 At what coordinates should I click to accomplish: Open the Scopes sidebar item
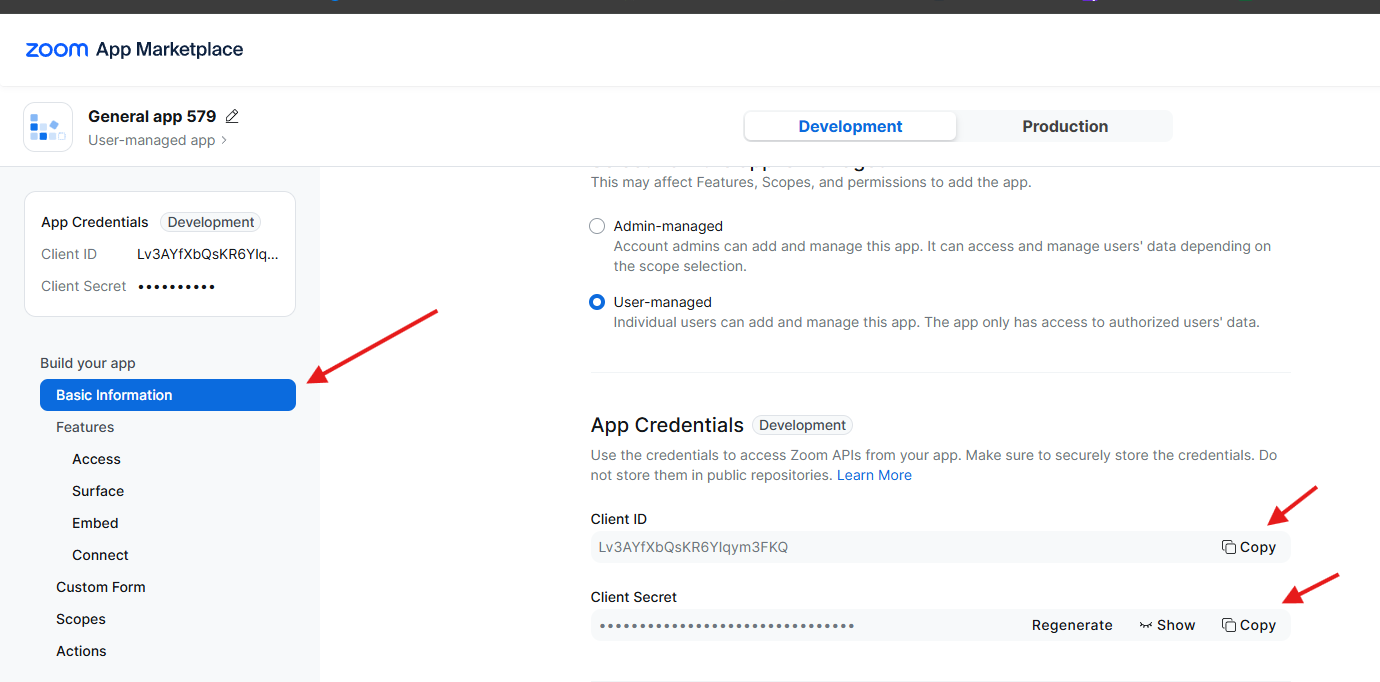click(81, 619)
